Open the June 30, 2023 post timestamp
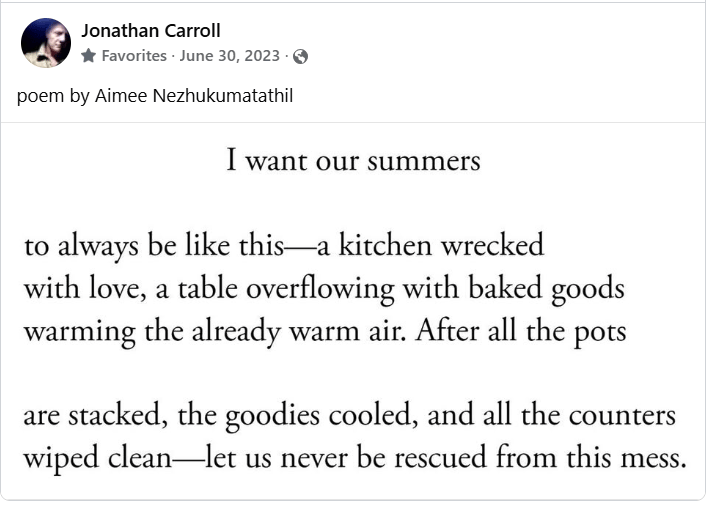 pos(229,56)
